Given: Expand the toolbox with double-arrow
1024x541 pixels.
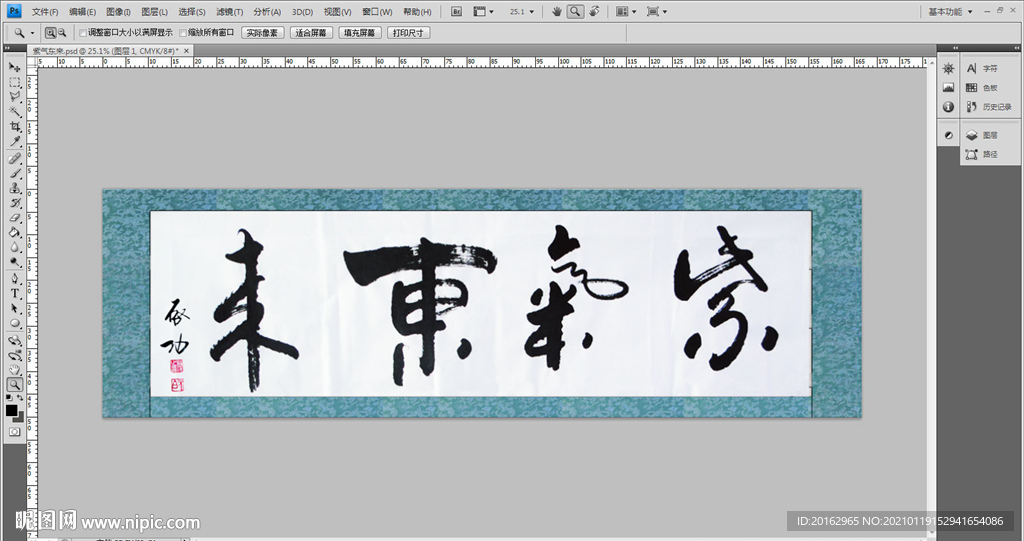Looking at the screenshot, I should point(7,48).
